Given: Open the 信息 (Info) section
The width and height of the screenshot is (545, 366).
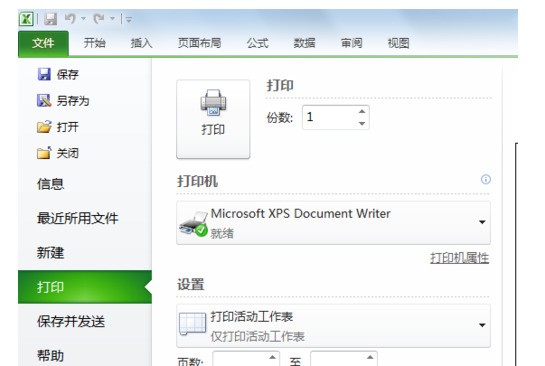Looking at the screenshot, I should (x=51, y=184).
